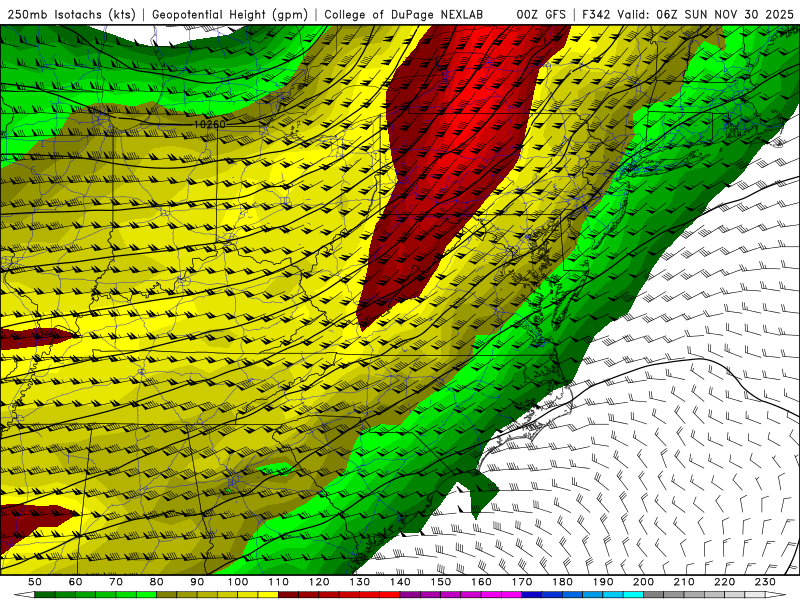This screenshot has height=600, width=800.
Task: Click the '80' value on the color scale
Action: [x=156, y=582]
